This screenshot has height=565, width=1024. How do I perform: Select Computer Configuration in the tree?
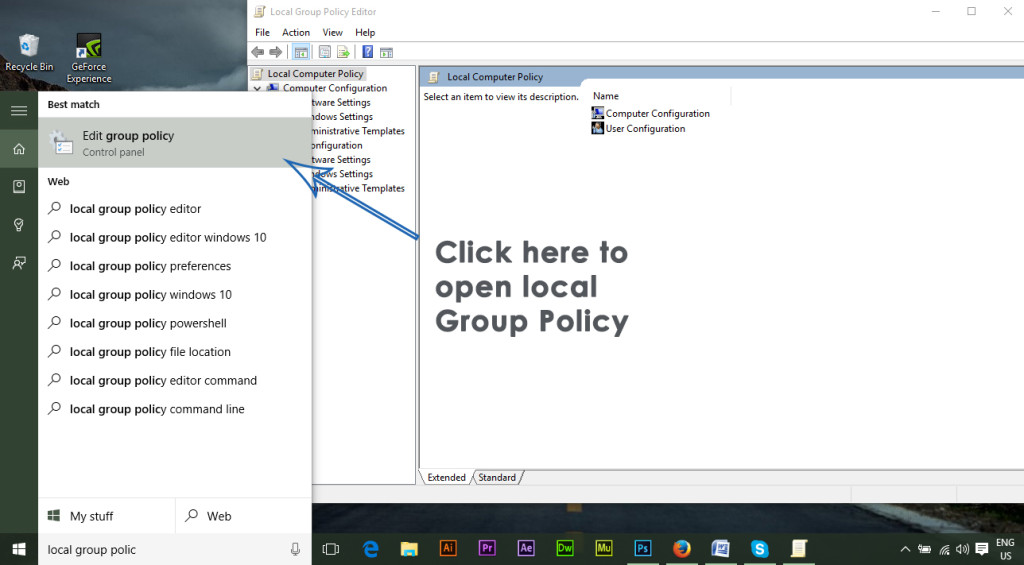click(x=334, y=88)
